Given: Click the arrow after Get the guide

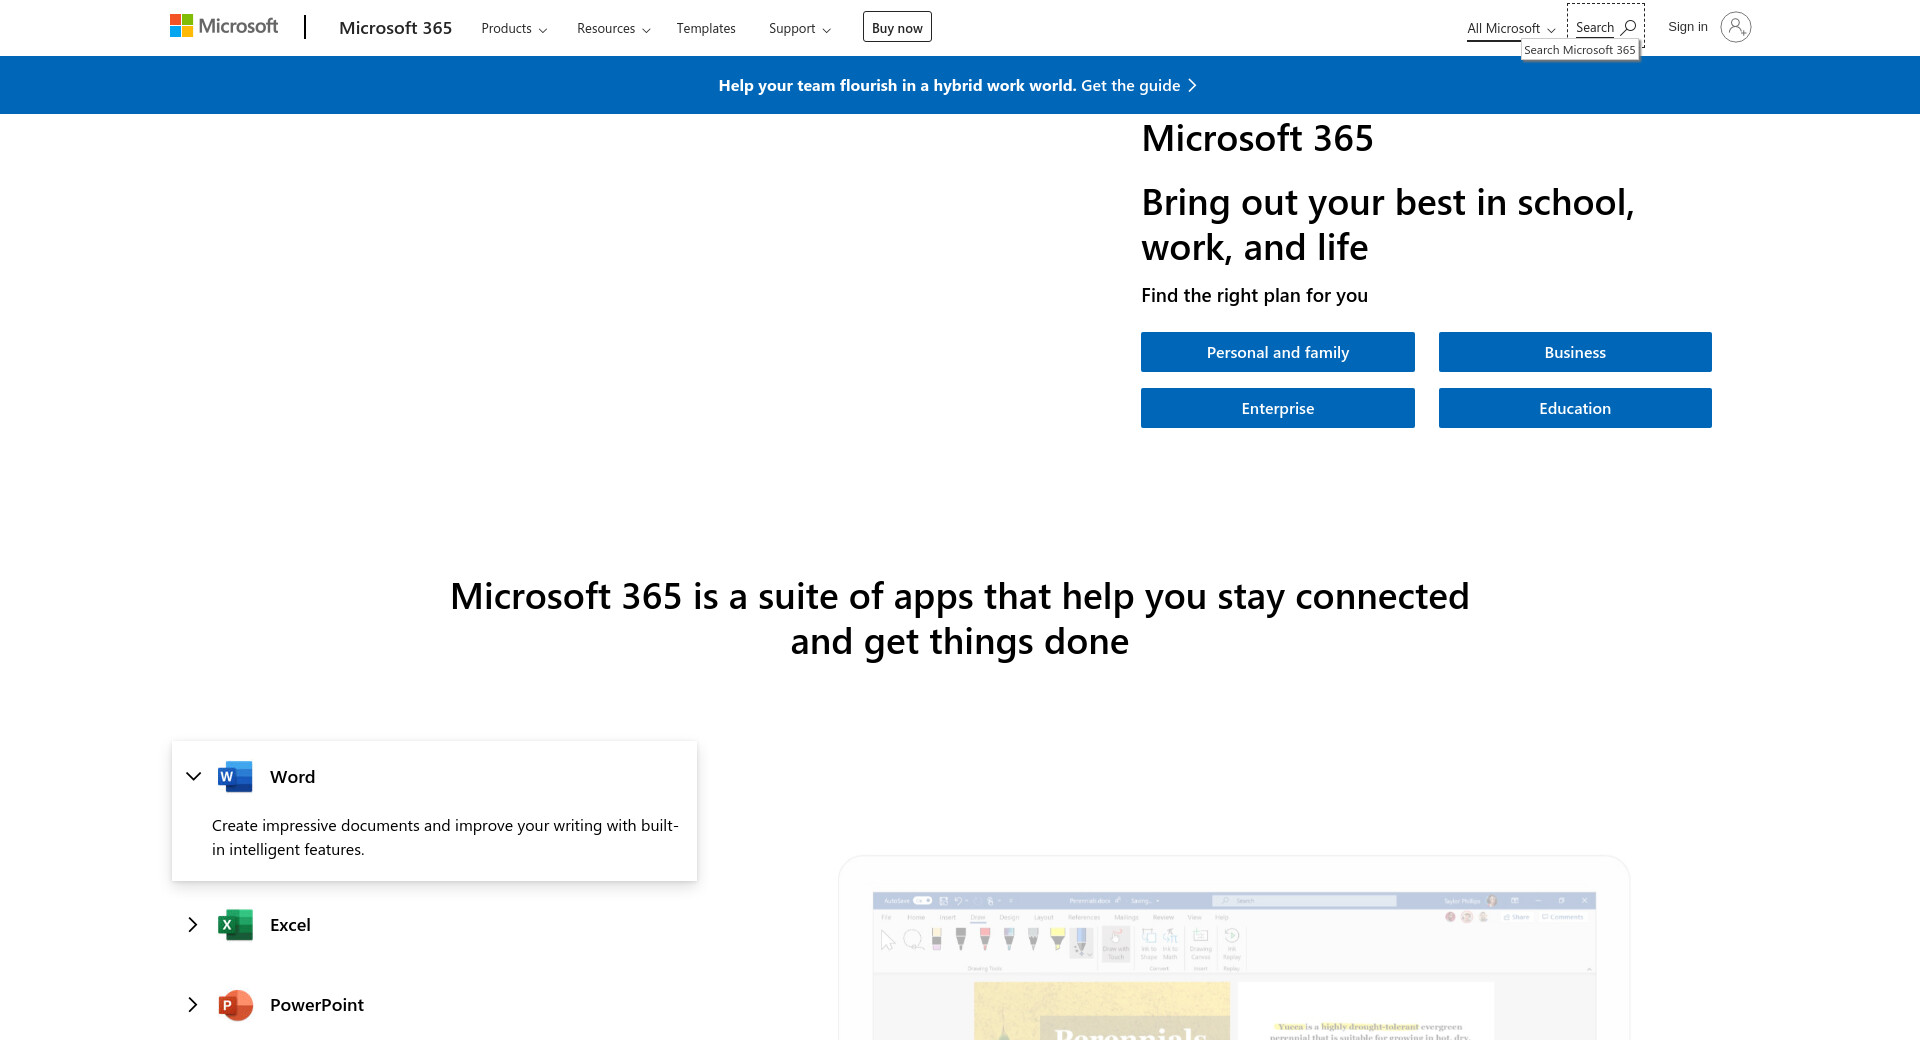Looking at the screenshot, I should [1192, 86].
